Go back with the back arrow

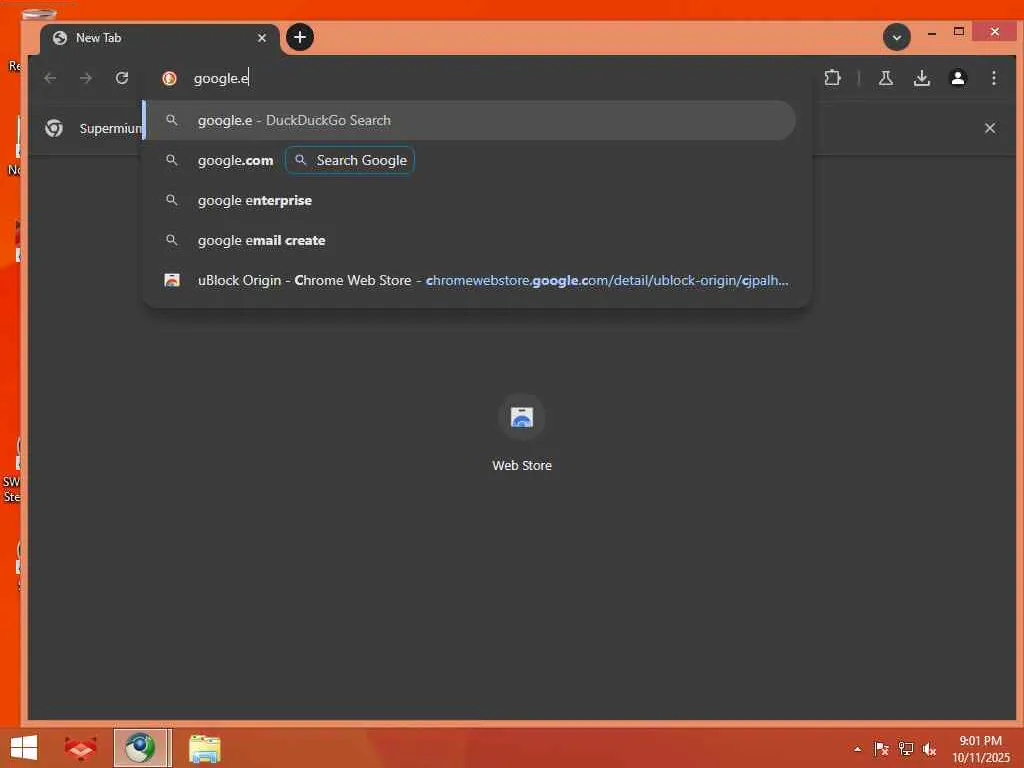(50, 78)
